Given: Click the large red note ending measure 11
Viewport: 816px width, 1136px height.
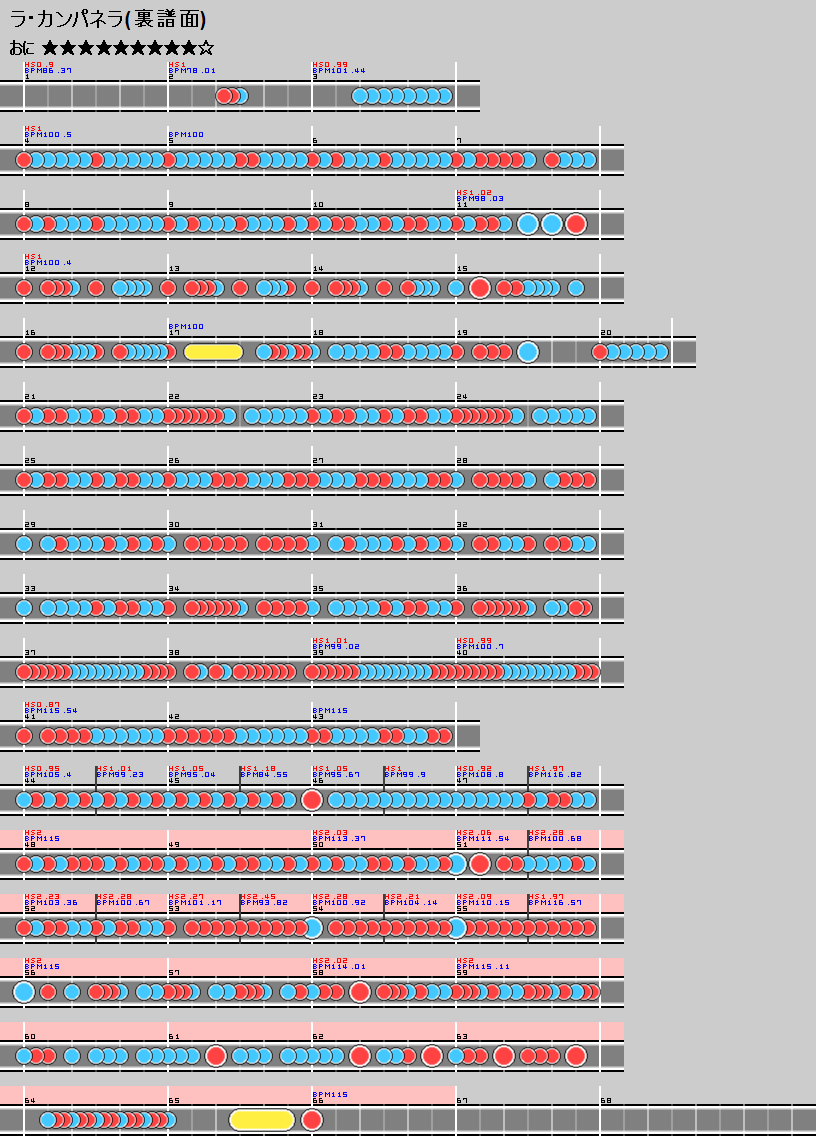Looking at the screenshot, I should pos(576,224).
